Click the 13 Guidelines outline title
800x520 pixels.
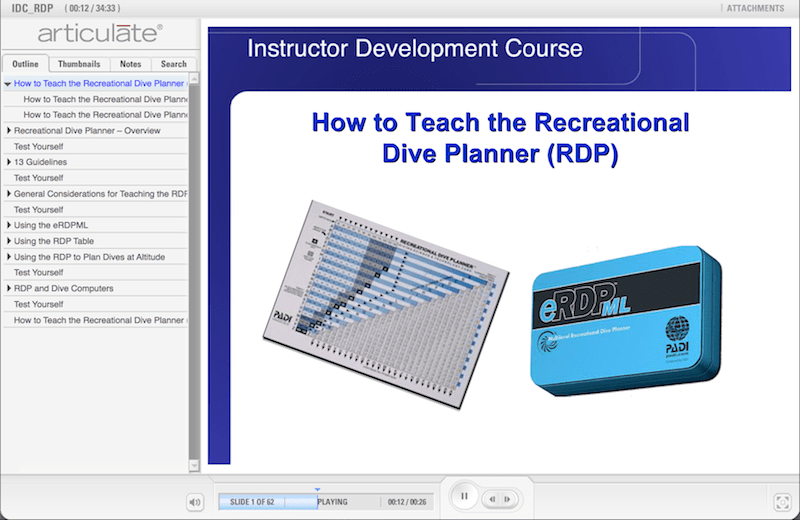point(40,162)
